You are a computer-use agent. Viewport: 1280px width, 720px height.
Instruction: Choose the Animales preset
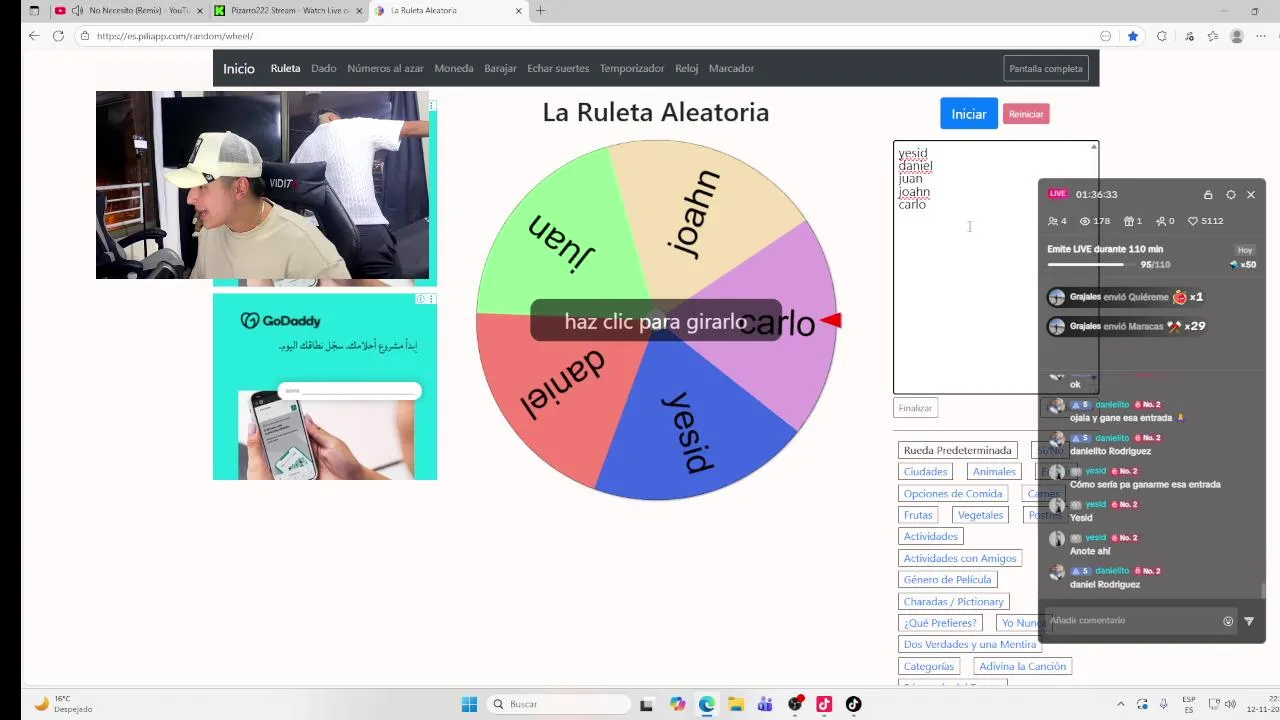click(x=994, y=472)
